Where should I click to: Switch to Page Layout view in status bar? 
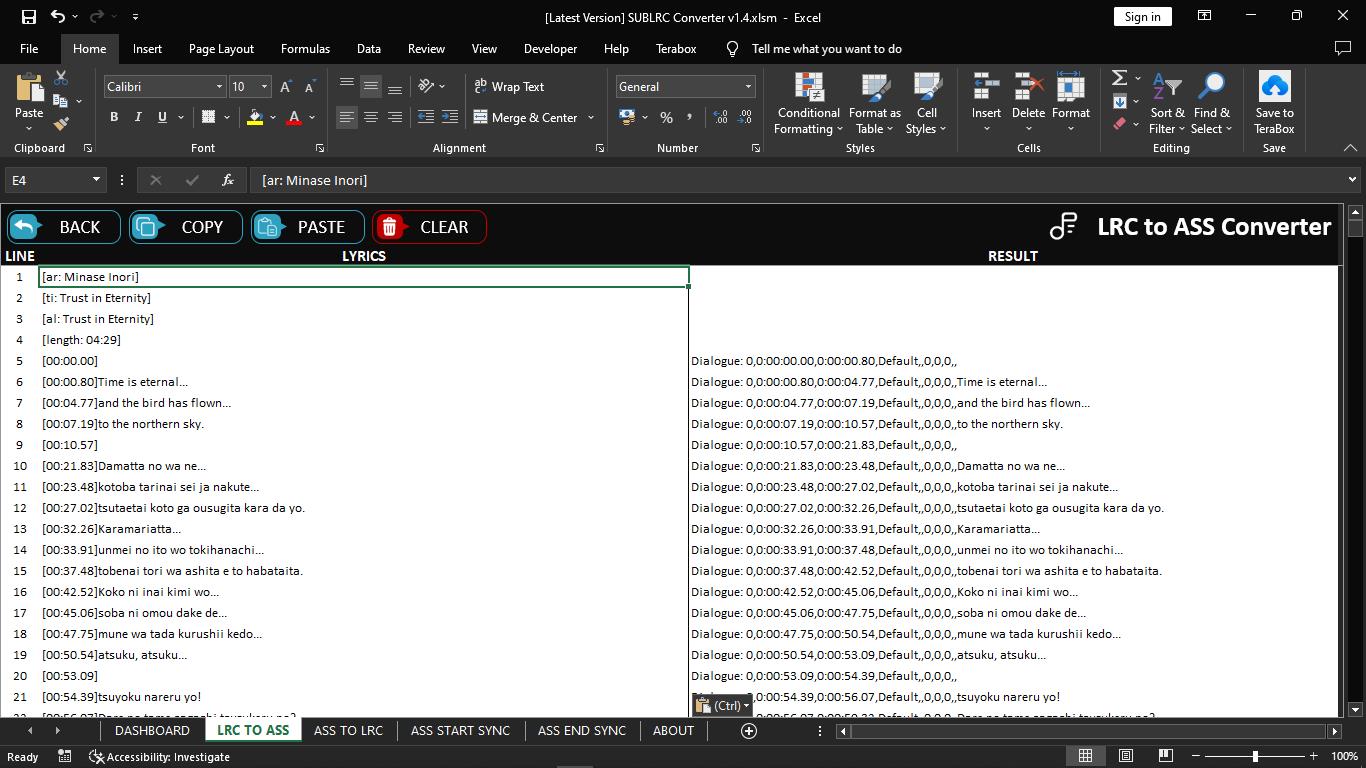[1125, 756]
